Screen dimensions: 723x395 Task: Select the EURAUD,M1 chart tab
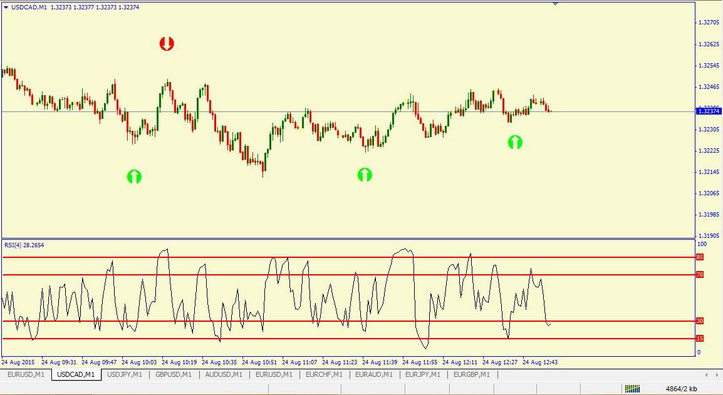374,375
